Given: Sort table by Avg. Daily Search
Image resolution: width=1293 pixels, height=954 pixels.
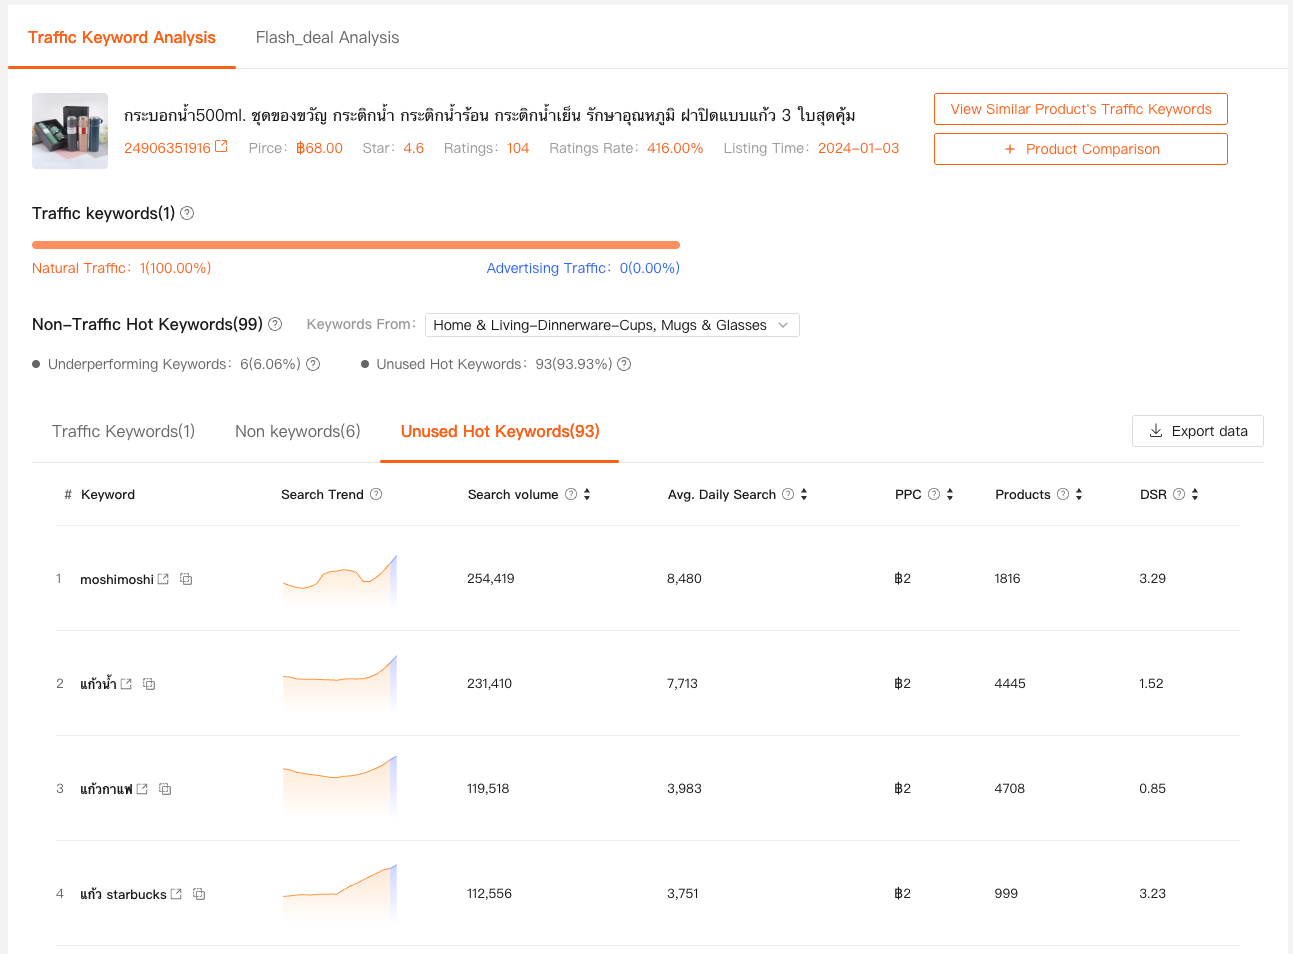Looking at the screenshot, I should click(x=804, y=494).
